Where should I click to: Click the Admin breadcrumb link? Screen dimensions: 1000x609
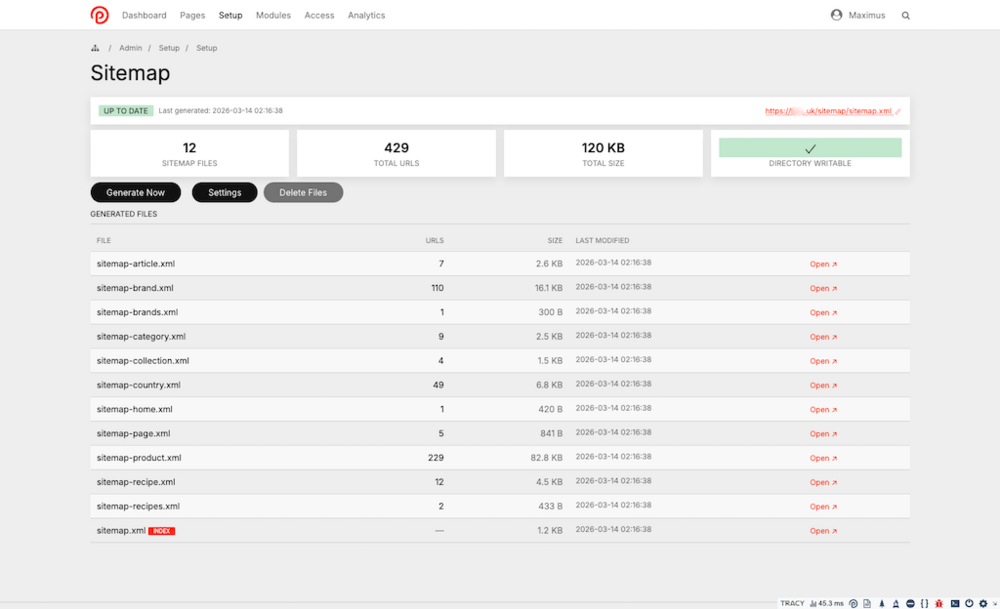[130, 48]
